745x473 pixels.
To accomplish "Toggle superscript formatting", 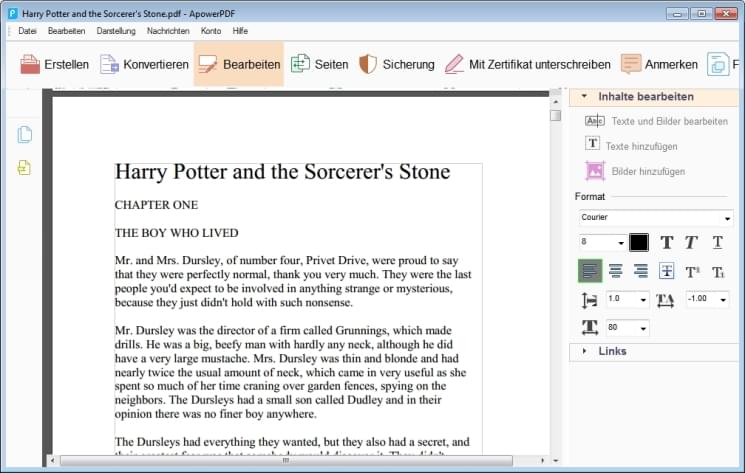I will point(692,272).
